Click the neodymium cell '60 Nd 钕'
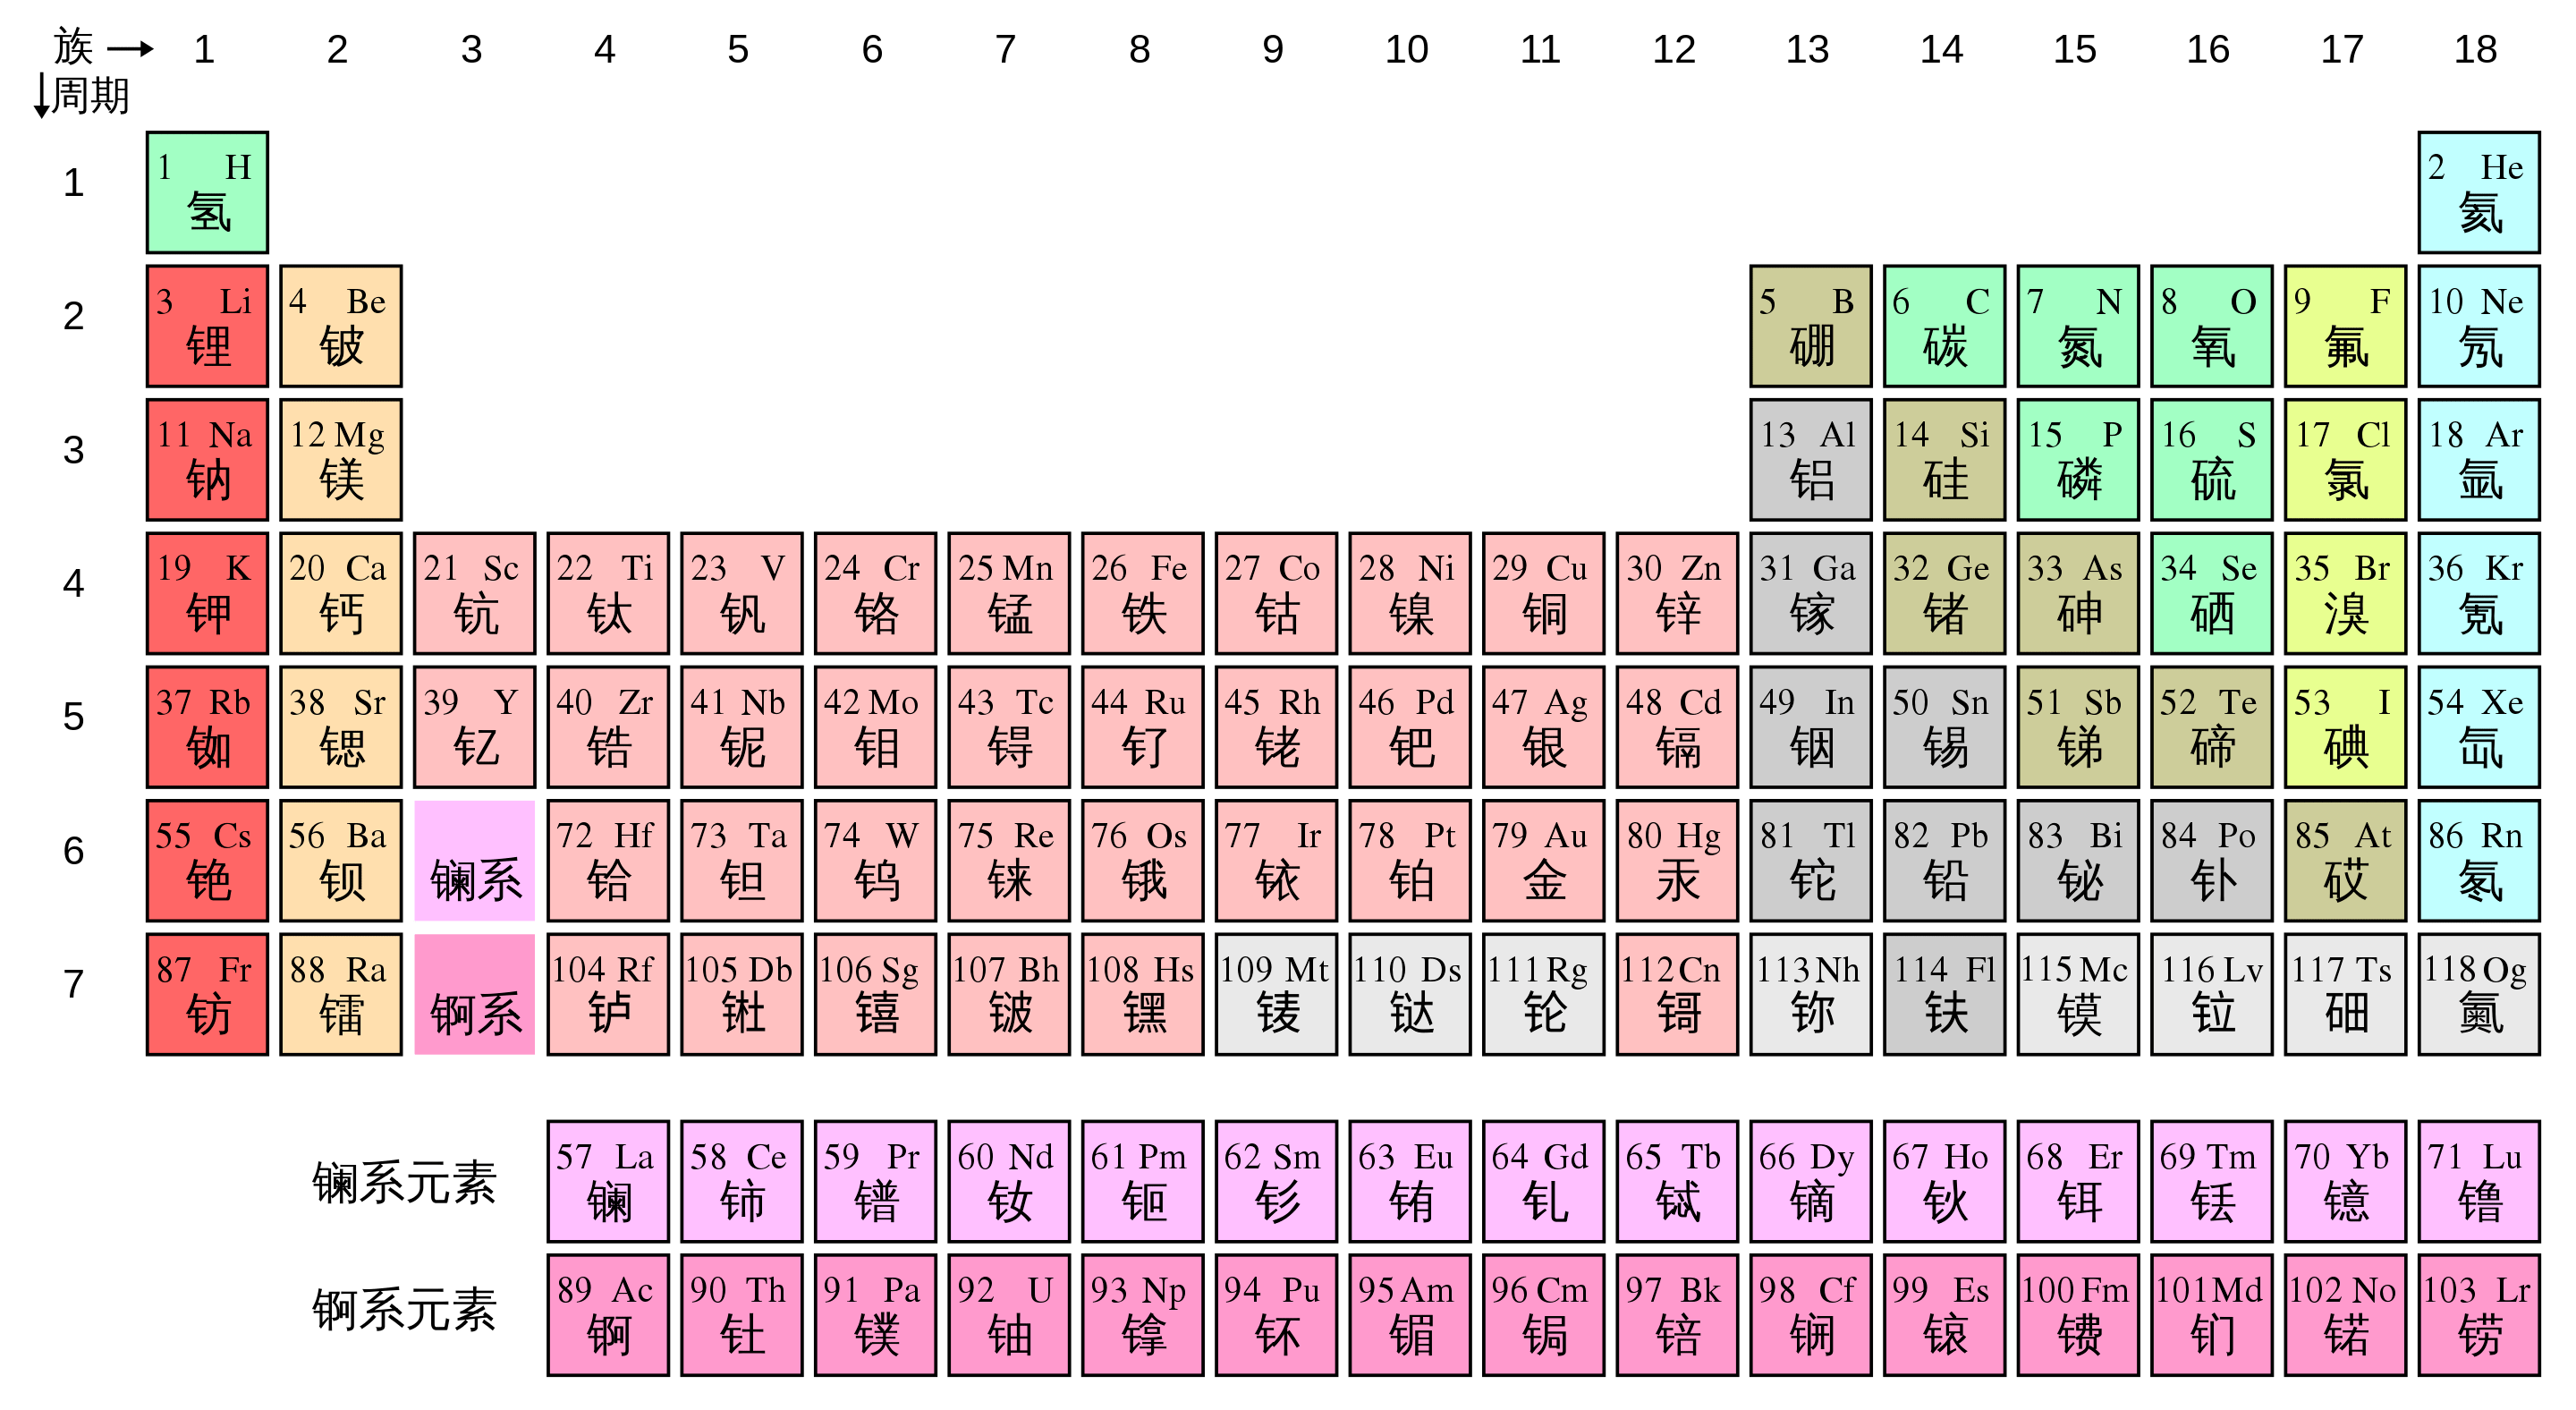Viewport: 2576px width, 1410px height. click(1009, 1181)
